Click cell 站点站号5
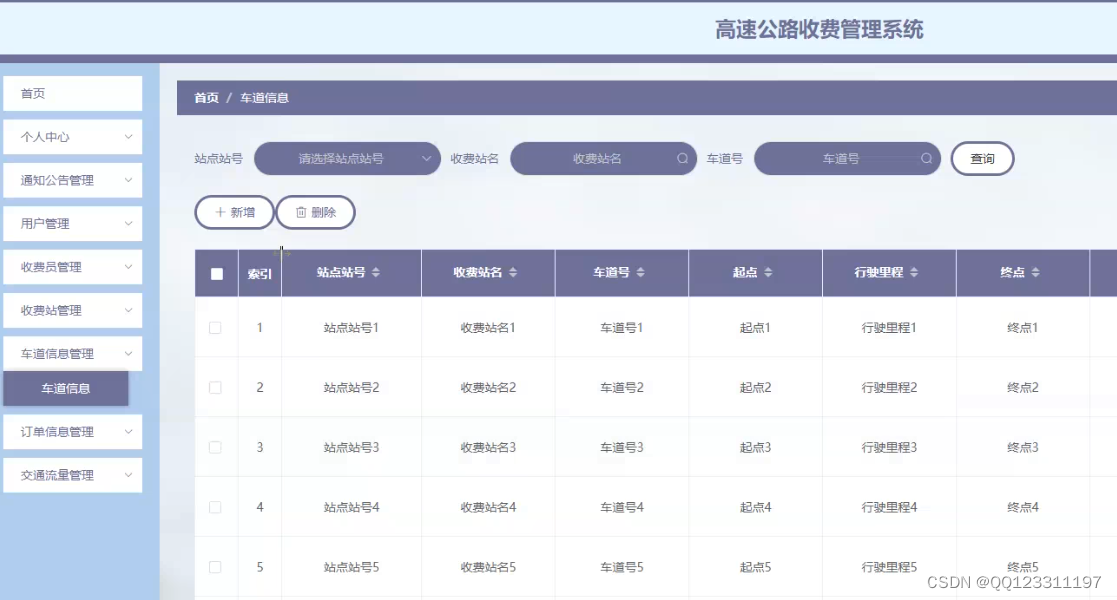Viewport: 1117px width, 600px height. click(351, 567)
